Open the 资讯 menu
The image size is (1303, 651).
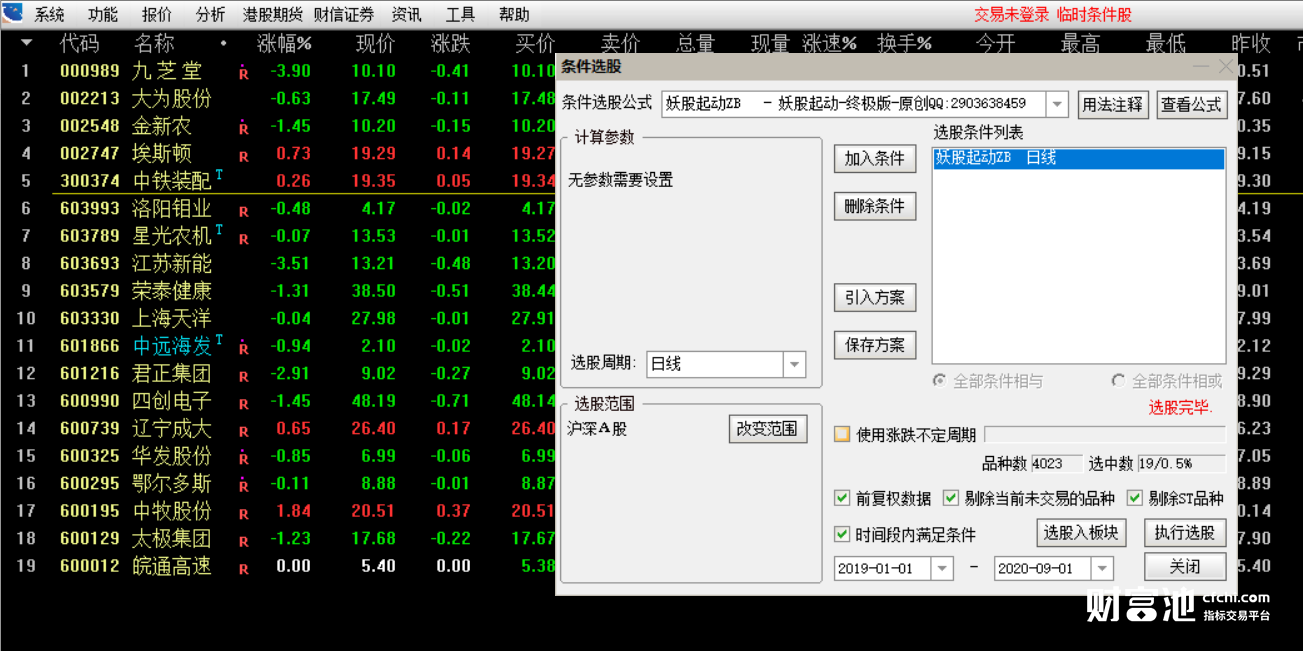coord(406,15)
